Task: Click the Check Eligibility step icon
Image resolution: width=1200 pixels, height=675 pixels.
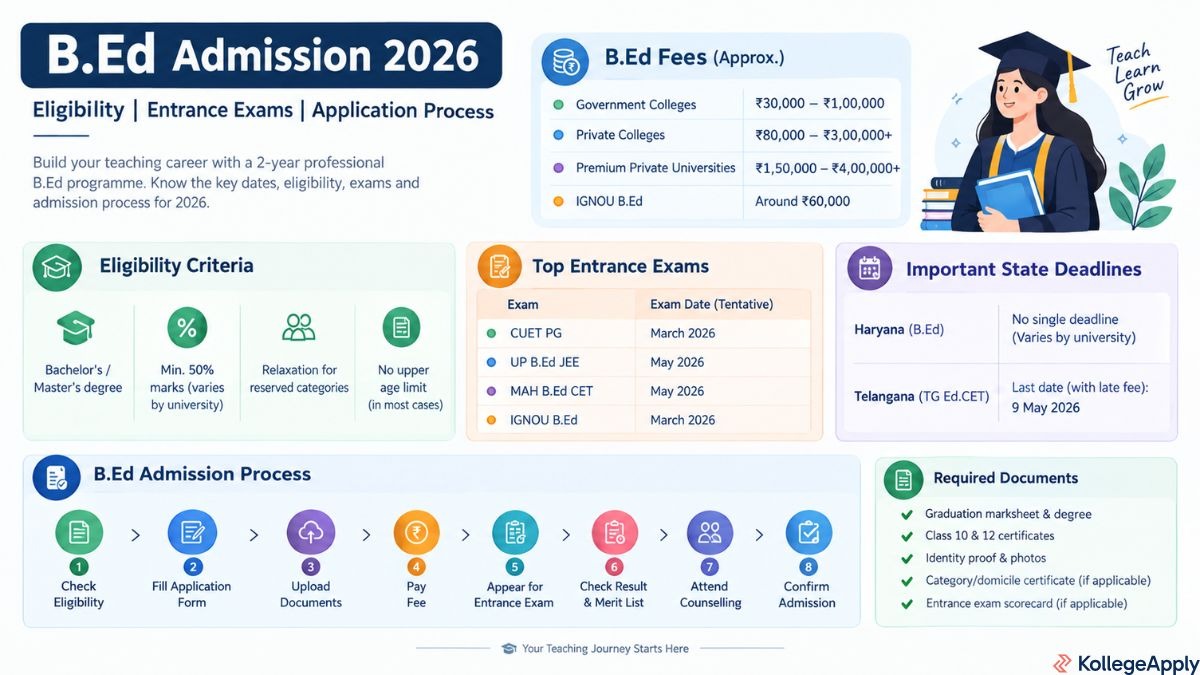Action: 78,533
